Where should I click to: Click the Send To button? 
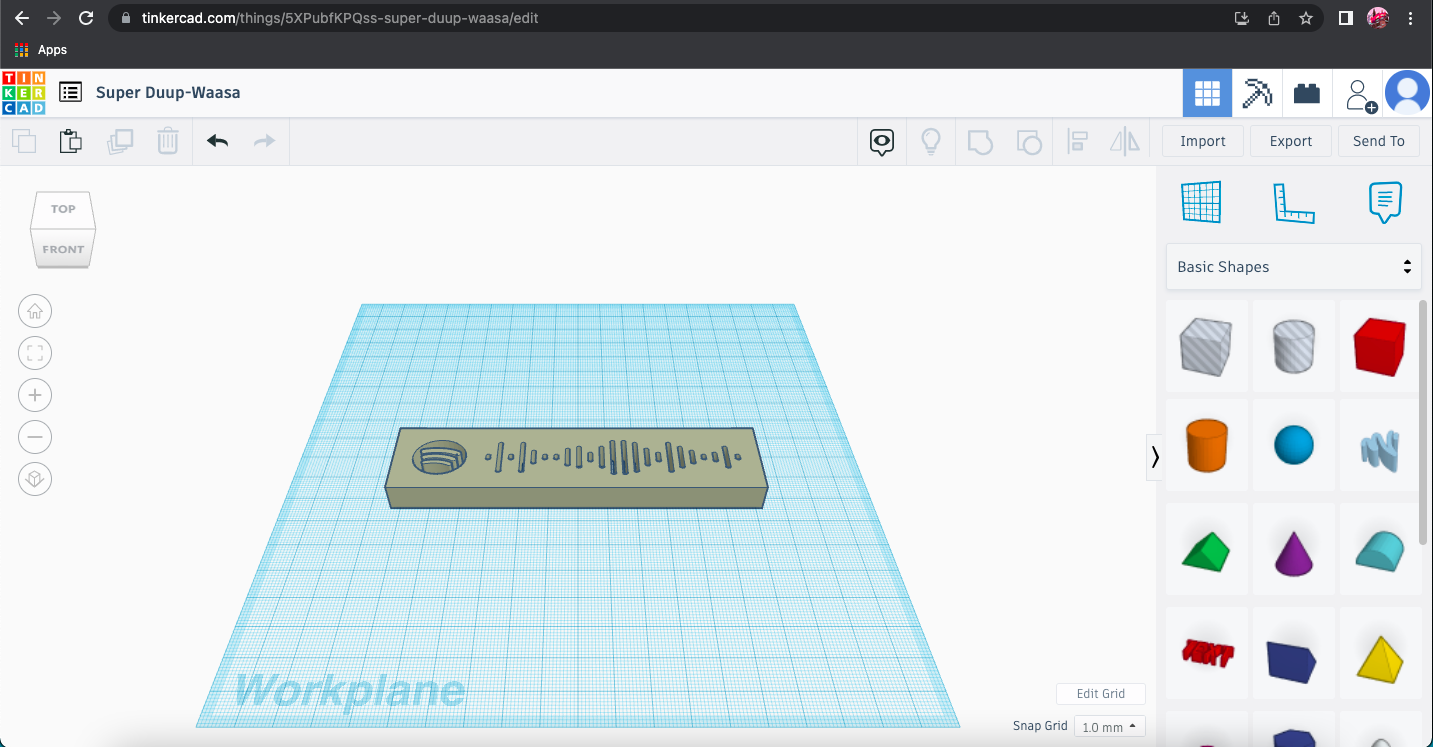click(1379, 141)
